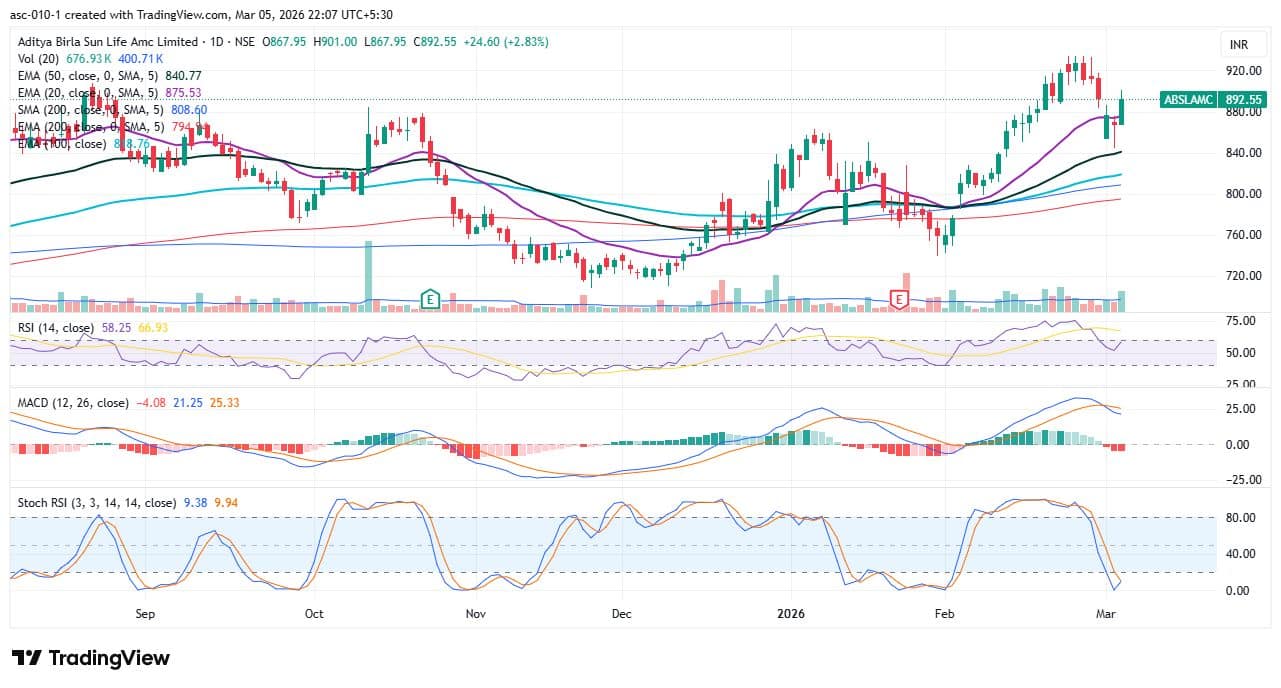Screen dimensions: 1281x688
Task: Click the 920.00 price axis label
Action: click(1244, 71)
